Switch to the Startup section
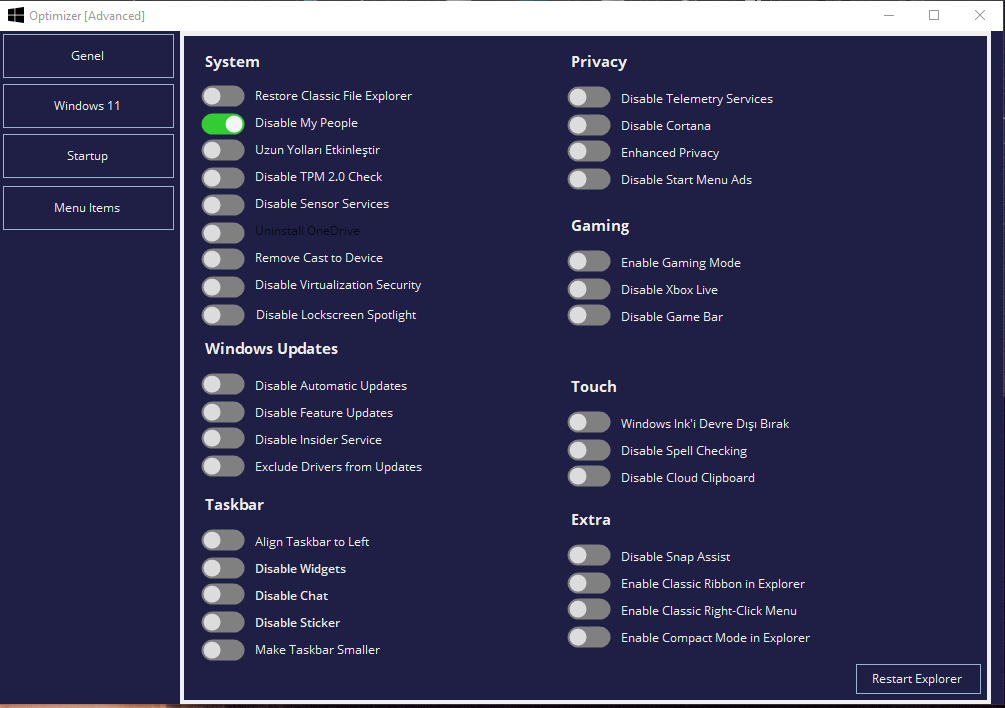The height and width of the screenshot is (708, 1005). pyautogui.click(x=88, y=156)
